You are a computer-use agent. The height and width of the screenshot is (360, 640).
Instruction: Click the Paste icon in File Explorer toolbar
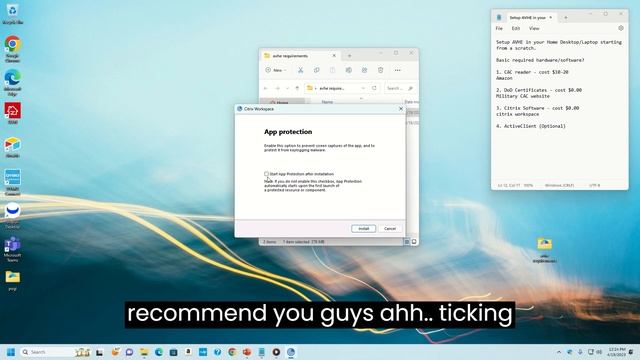coord(332,70)
